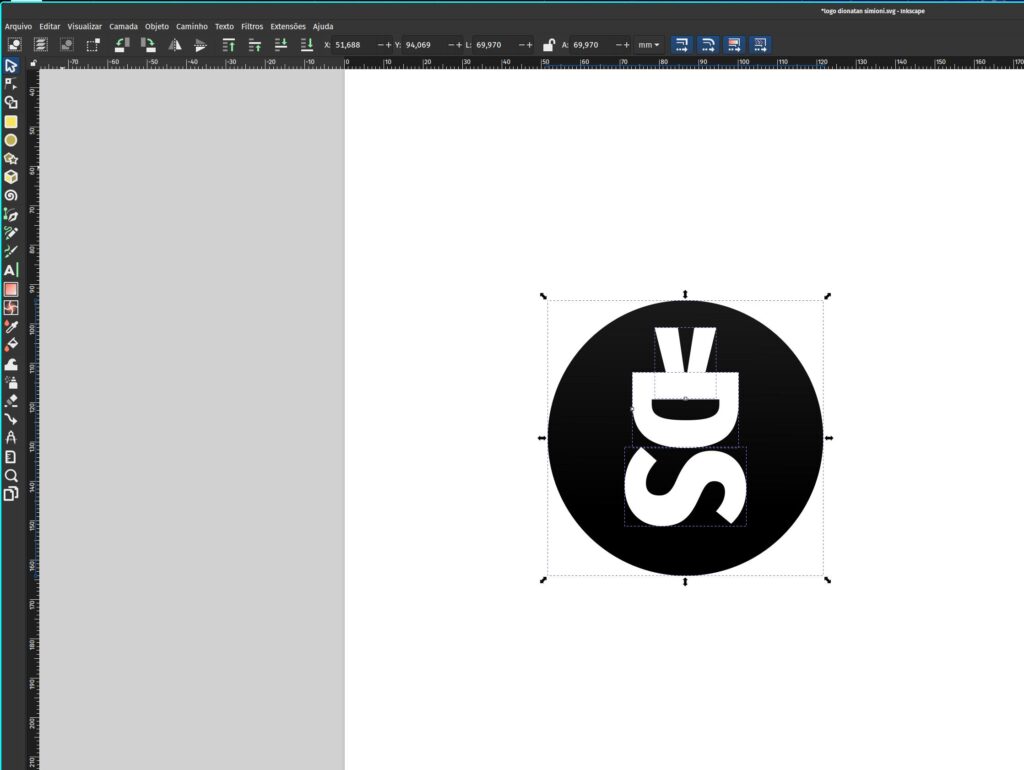
Task: Rotate the selection 90 degrees clockwise
Action: [148, 44]
